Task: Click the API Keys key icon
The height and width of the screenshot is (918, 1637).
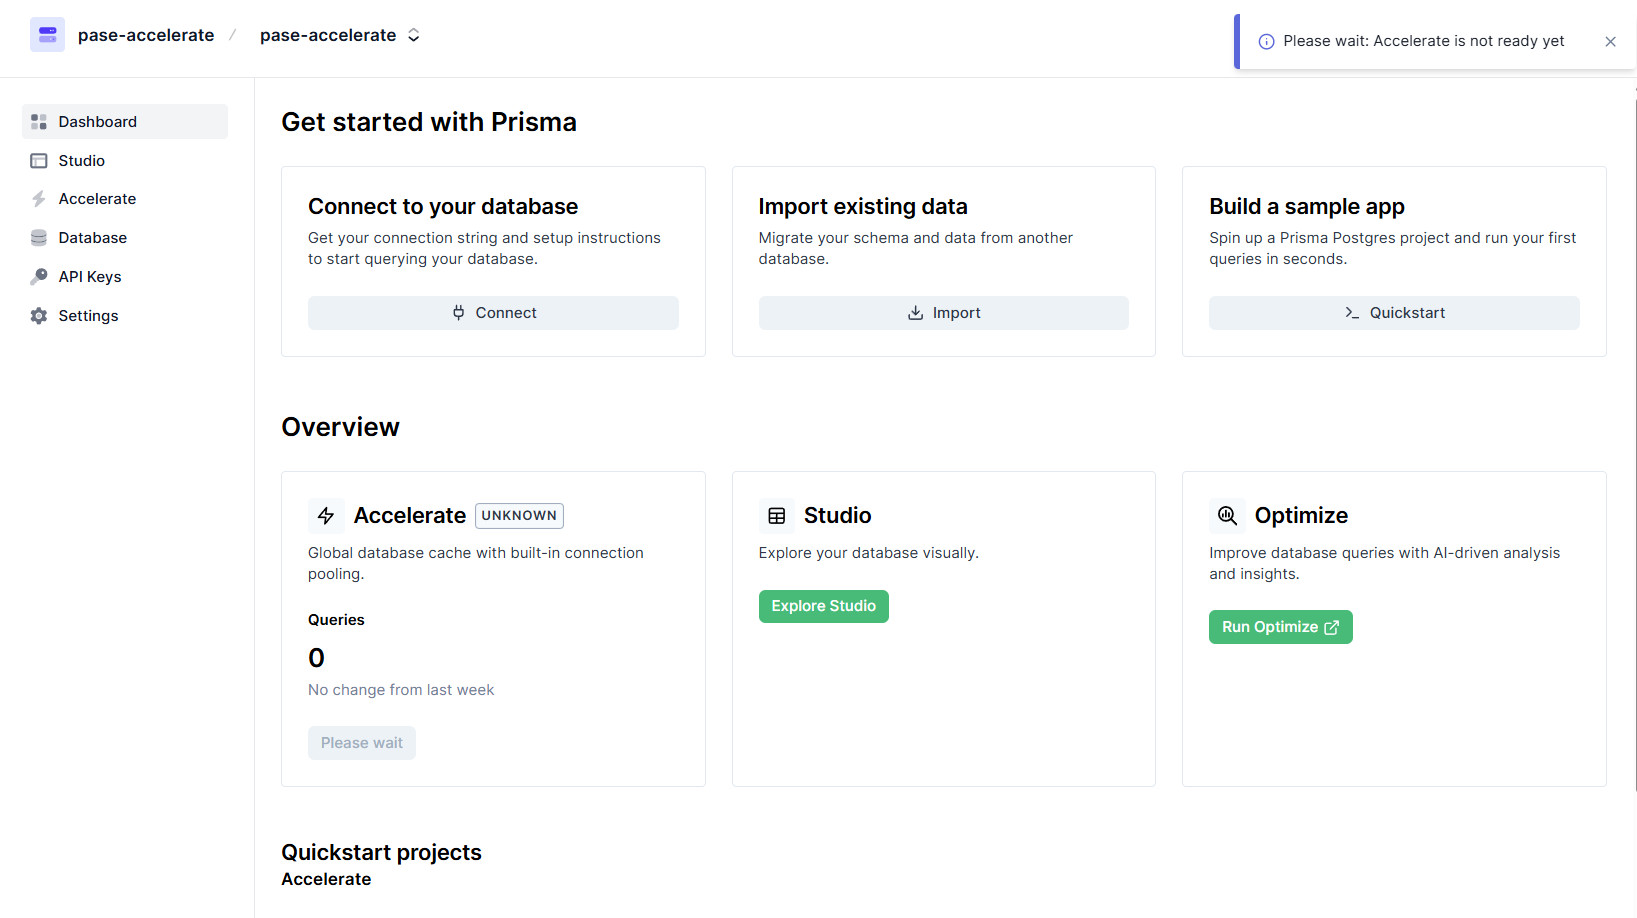Action: point(39,277)
